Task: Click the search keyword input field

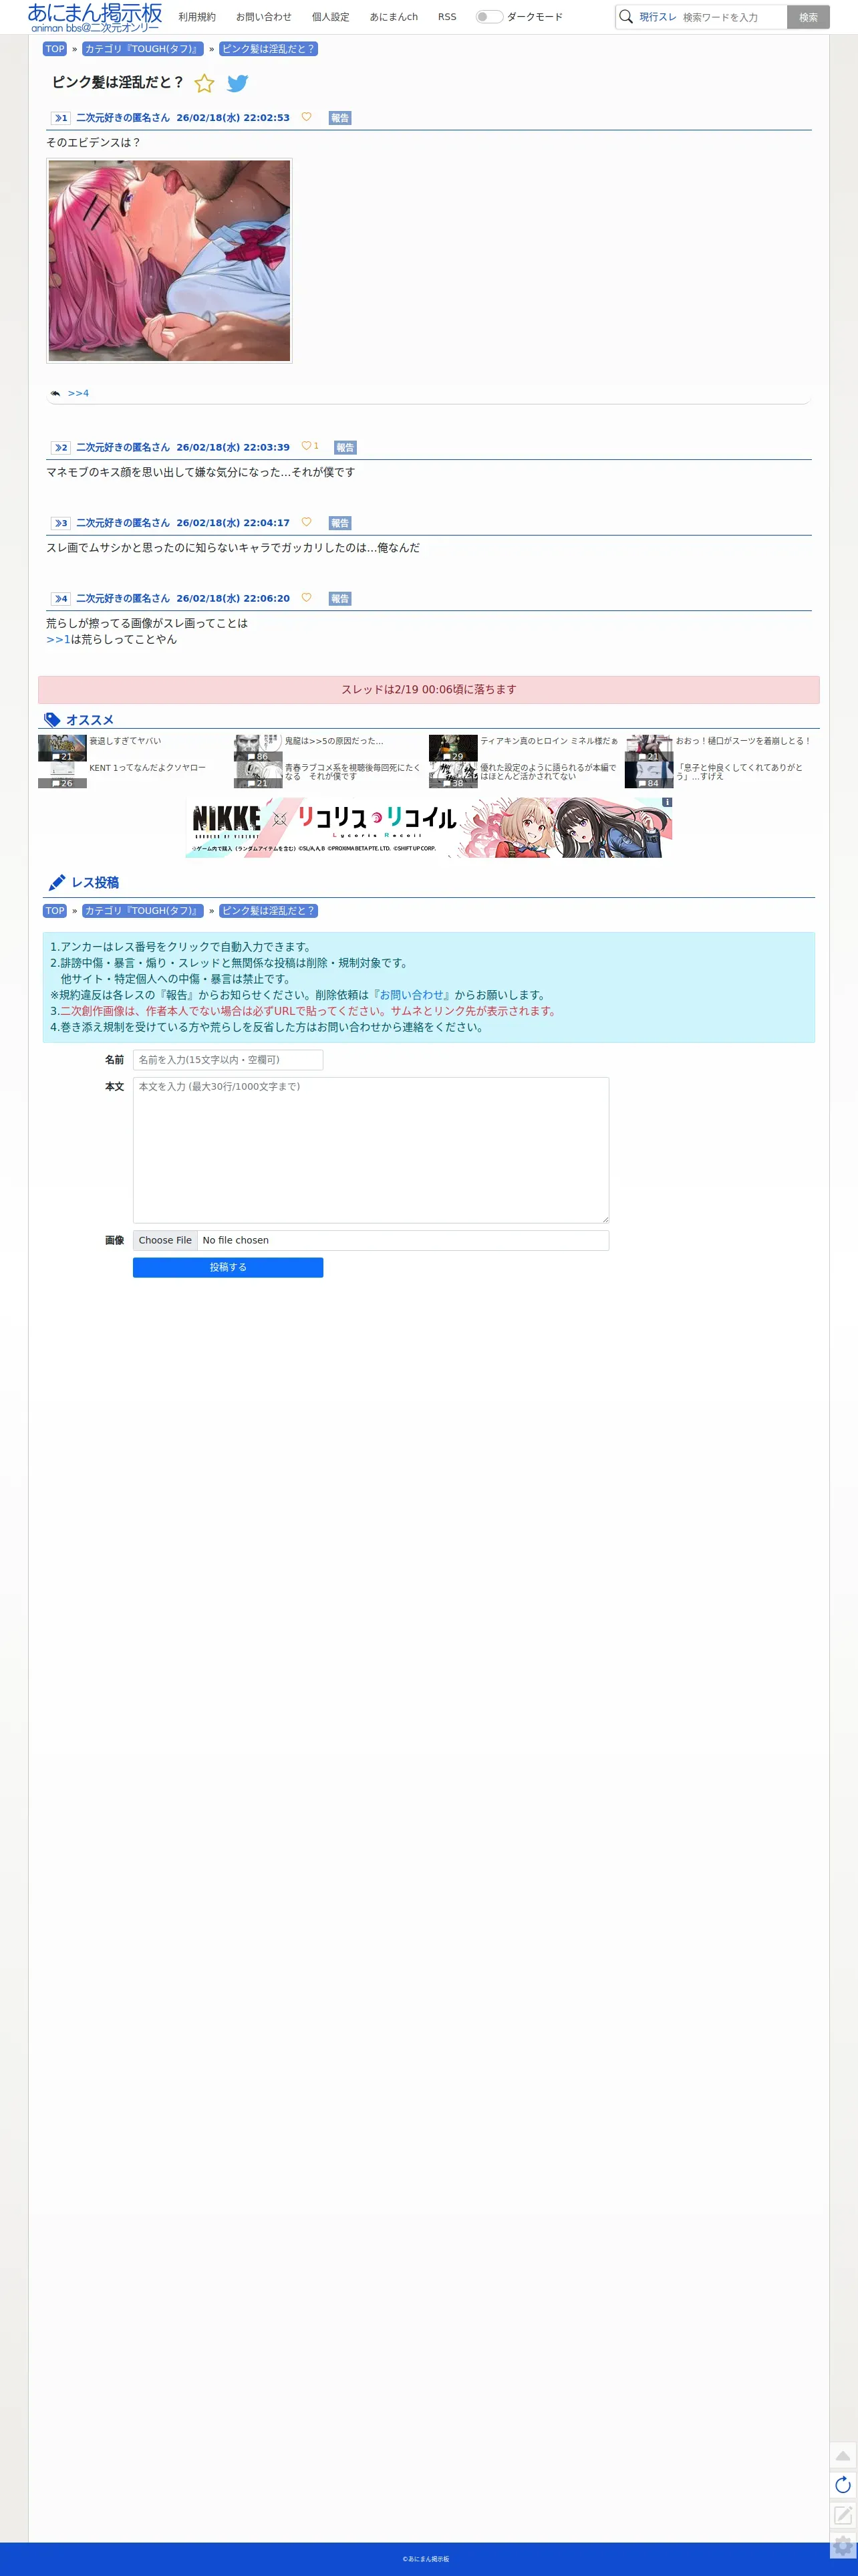Action: coord(732,17)
